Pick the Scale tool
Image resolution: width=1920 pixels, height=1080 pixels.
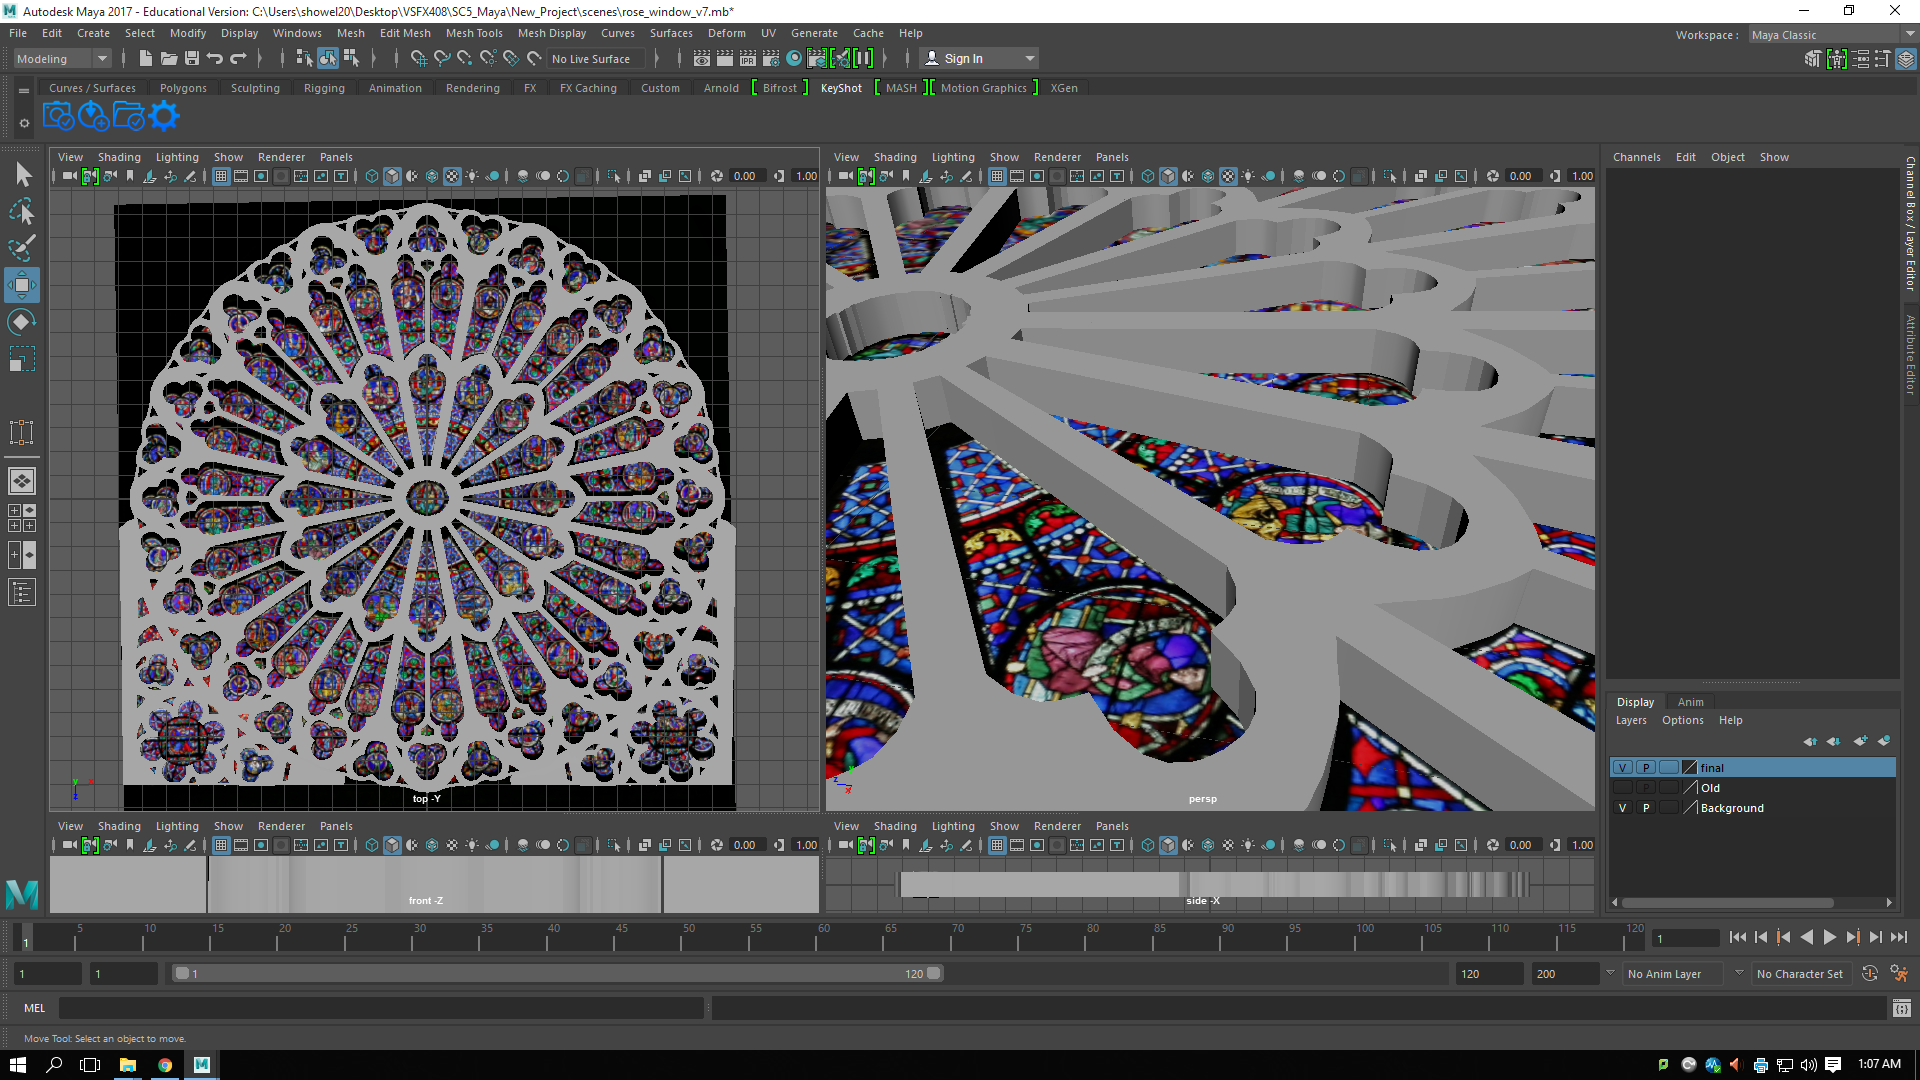coord(22,358)
